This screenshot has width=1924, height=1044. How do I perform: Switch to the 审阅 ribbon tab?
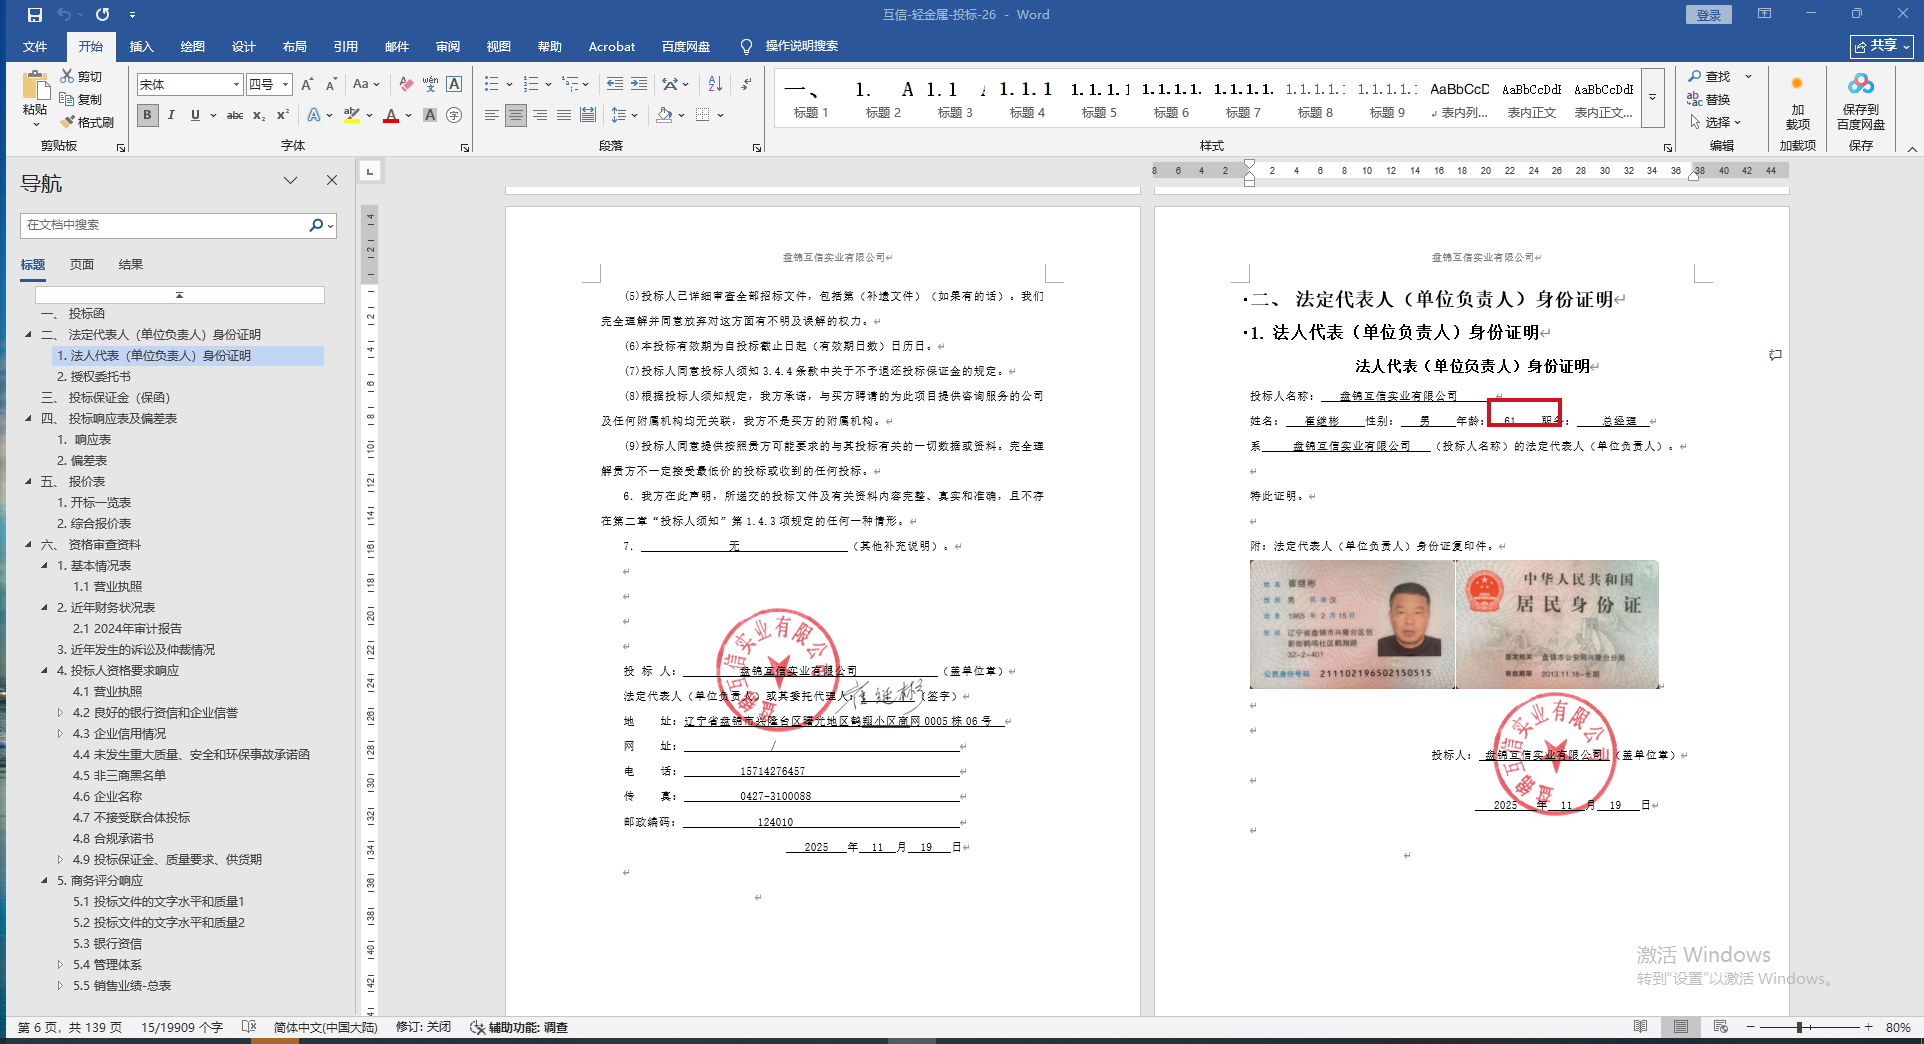[448, 47]
